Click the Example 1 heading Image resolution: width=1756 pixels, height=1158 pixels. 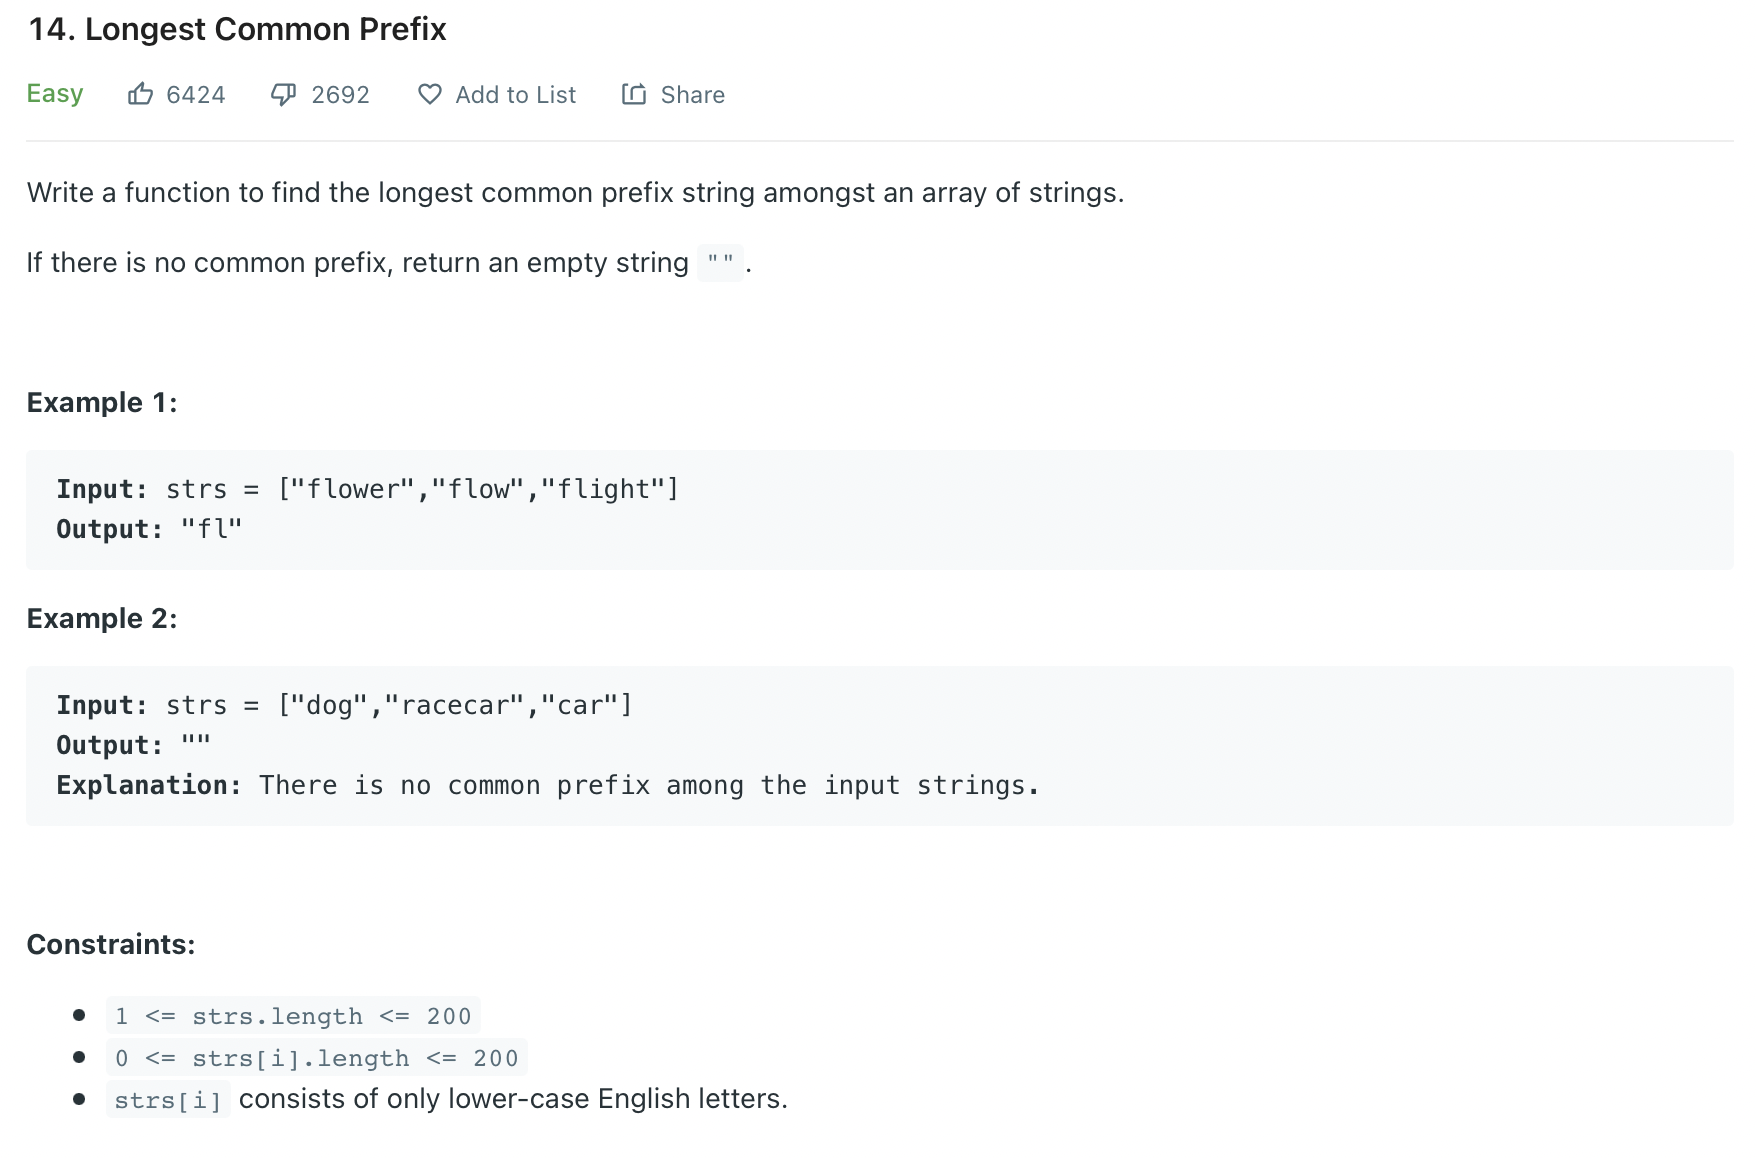(x=102, y=402)
